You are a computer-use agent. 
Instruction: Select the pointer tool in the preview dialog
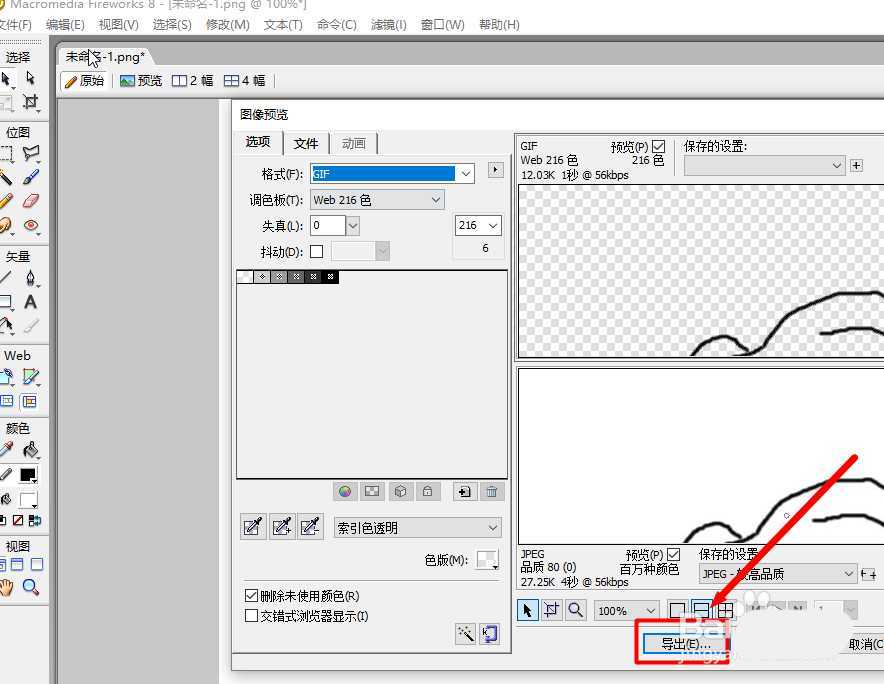(x=527, y=610)
